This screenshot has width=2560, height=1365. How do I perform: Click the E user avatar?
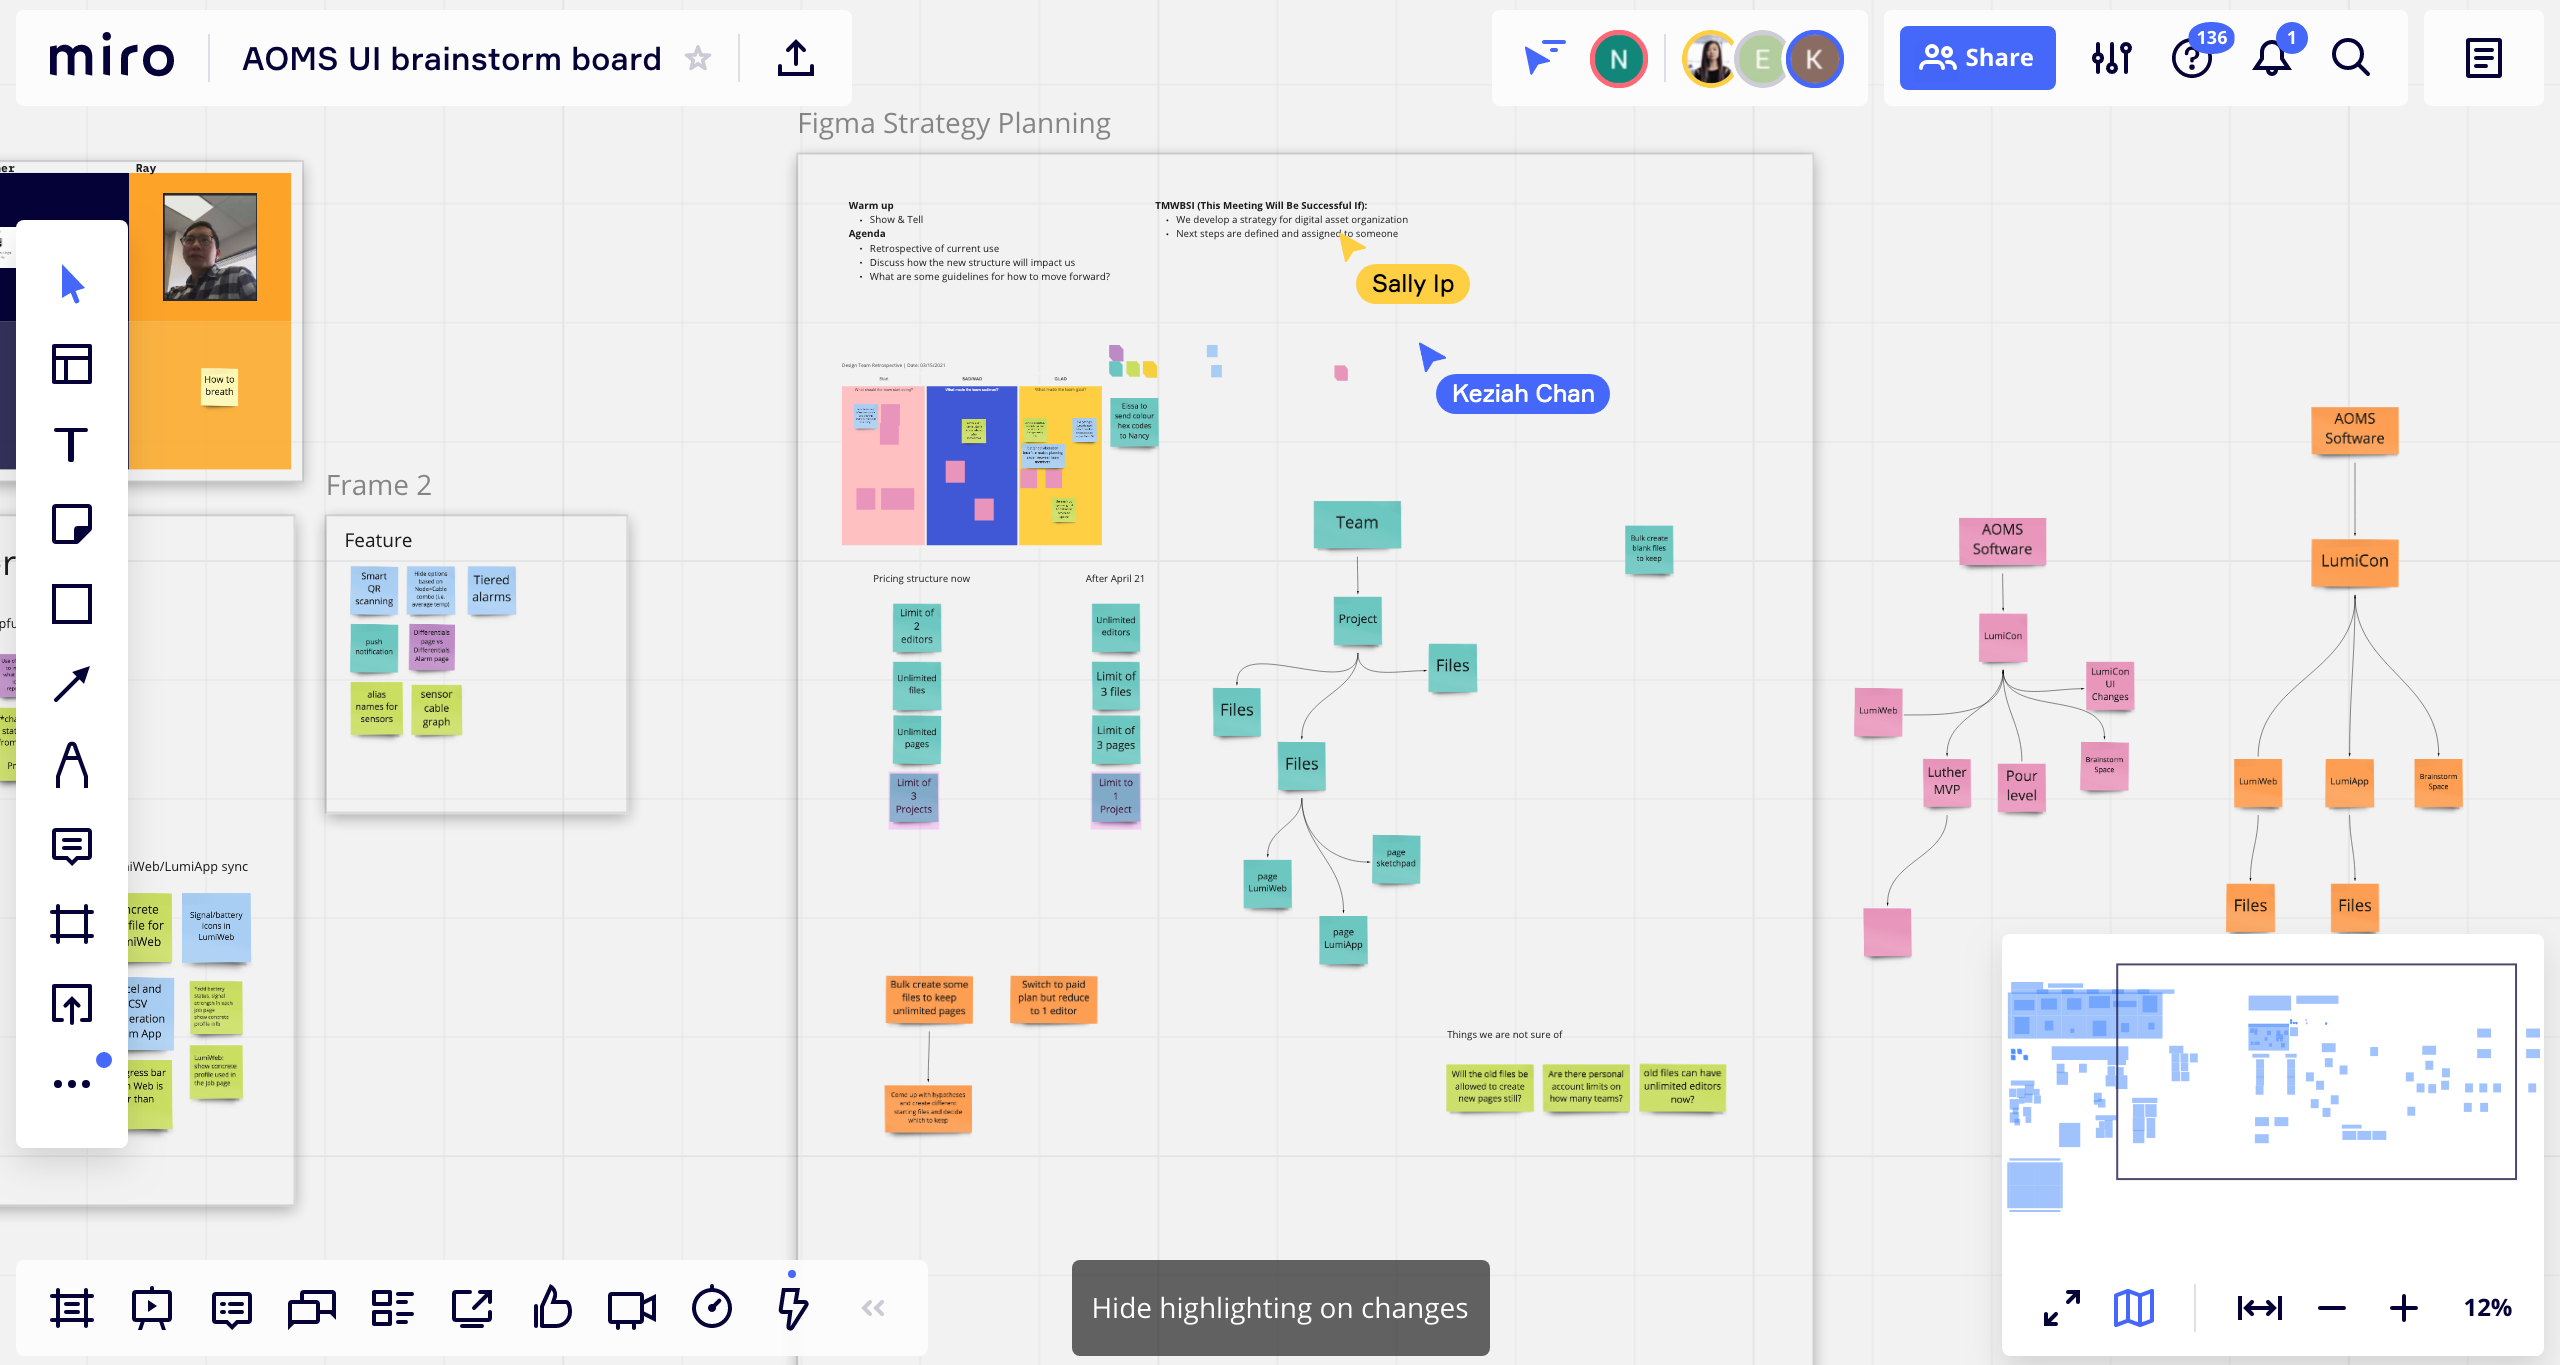pos(1762,59)
